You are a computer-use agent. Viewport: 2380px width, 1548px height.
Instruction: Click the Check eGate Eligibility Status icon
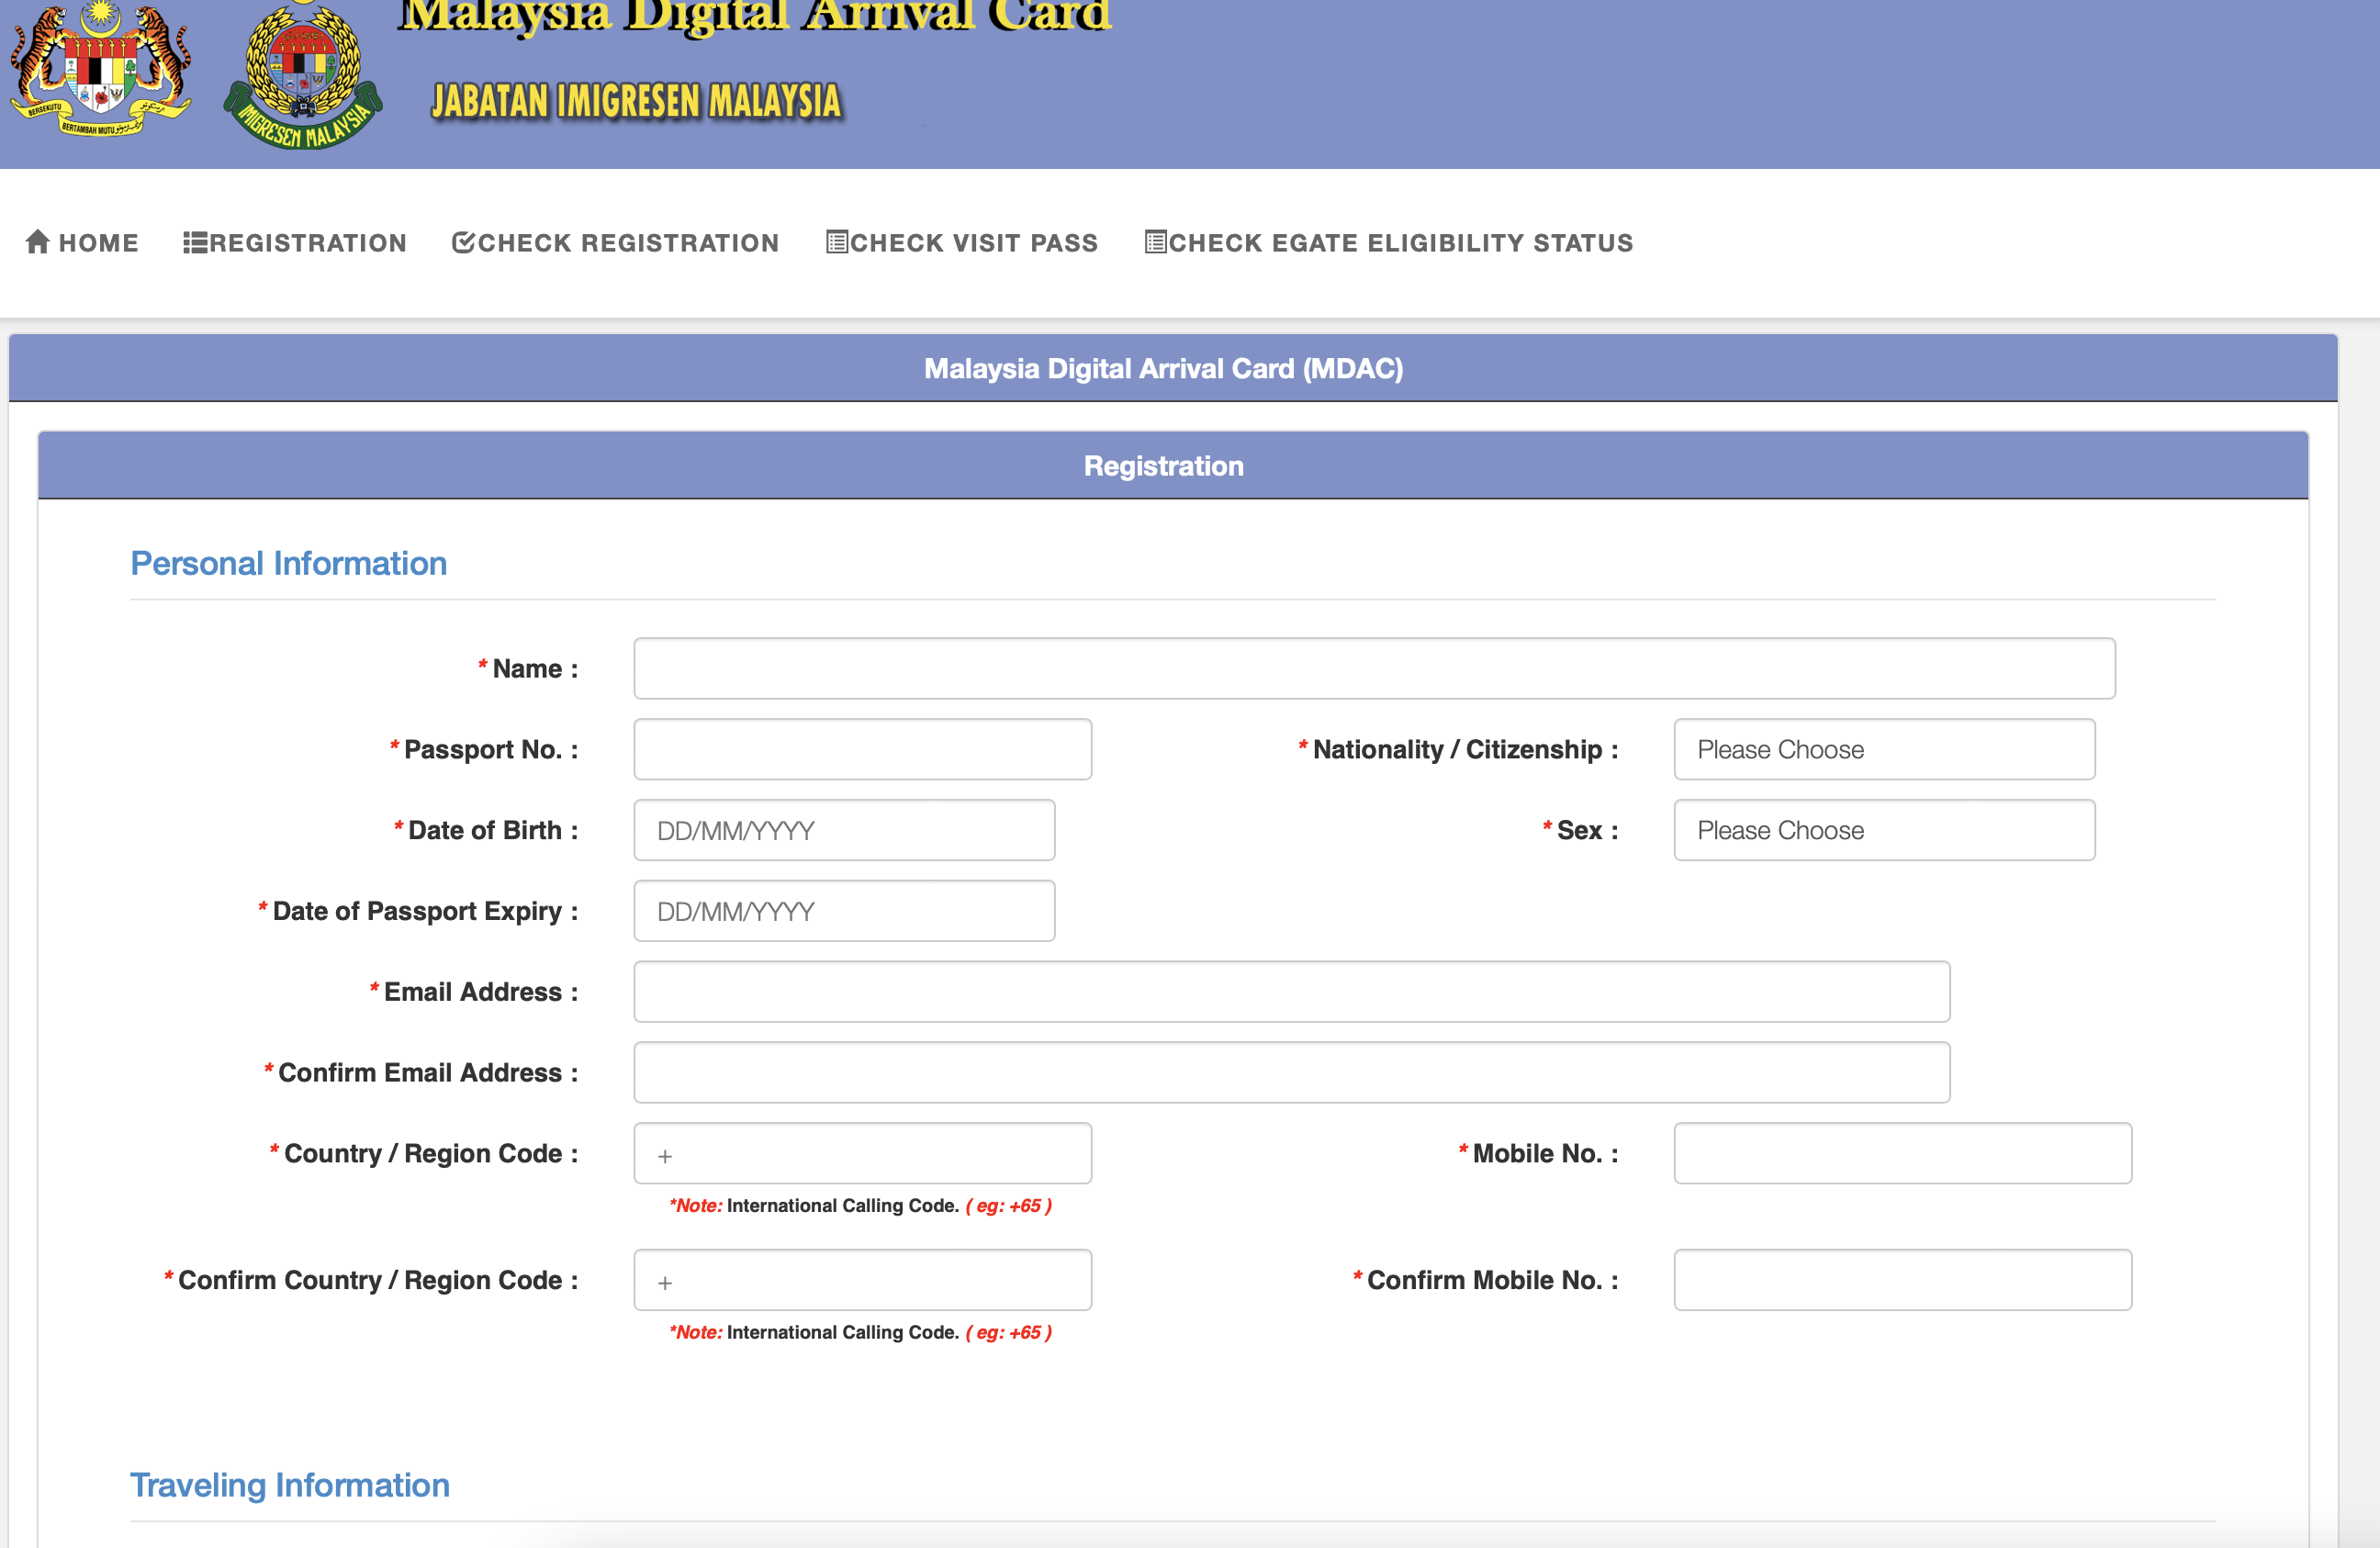1155,242
